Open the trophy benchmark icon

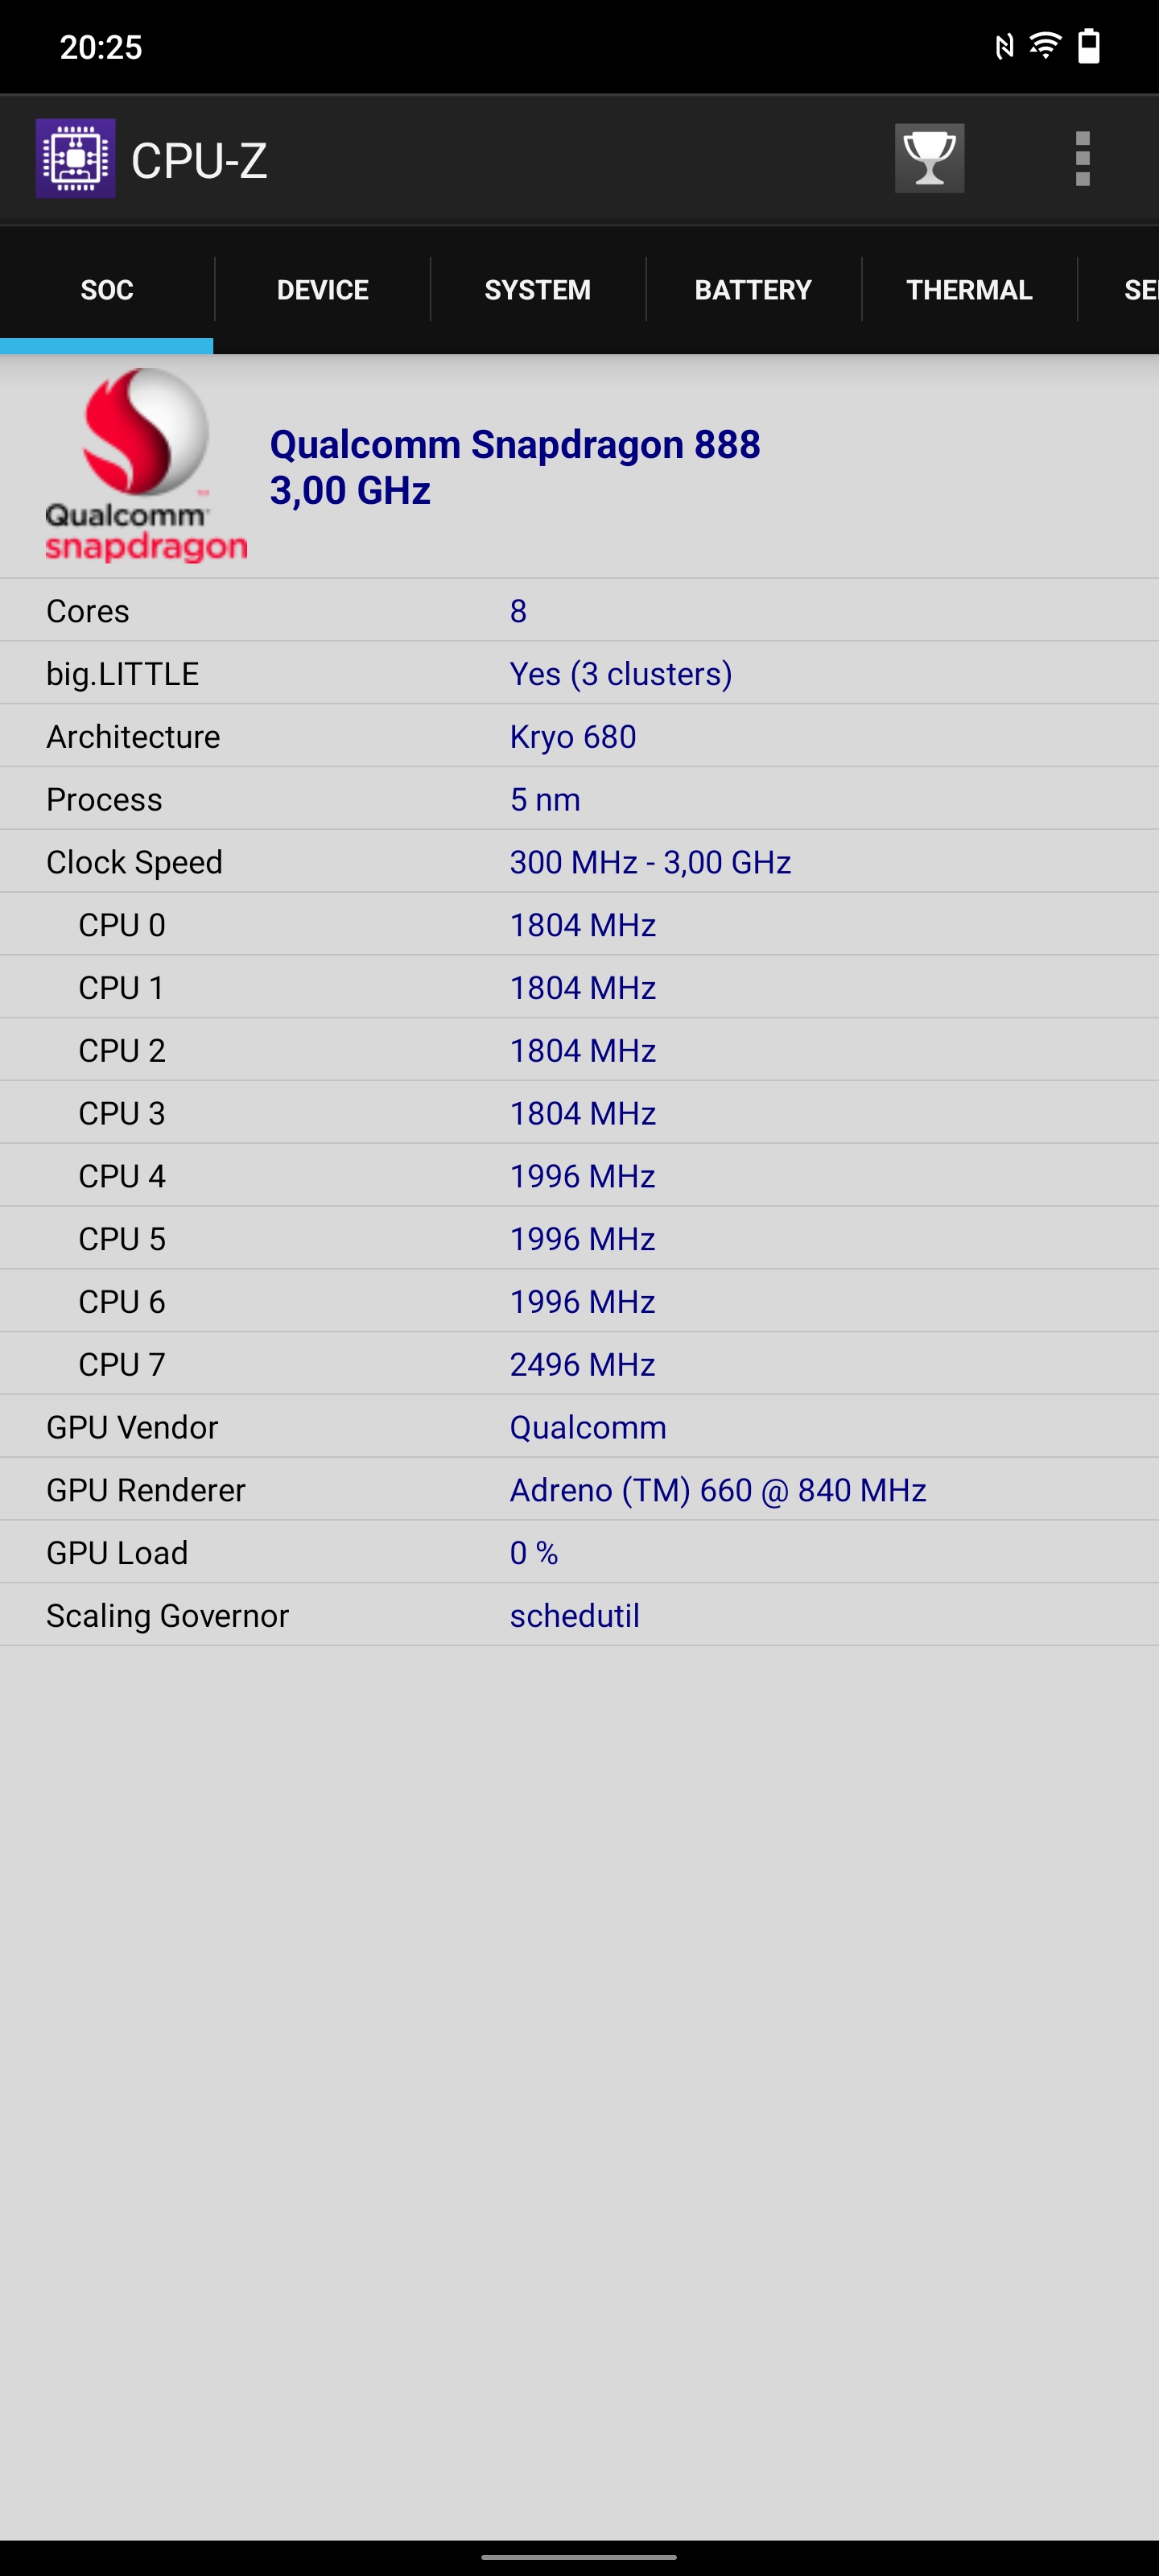(929, 158)
